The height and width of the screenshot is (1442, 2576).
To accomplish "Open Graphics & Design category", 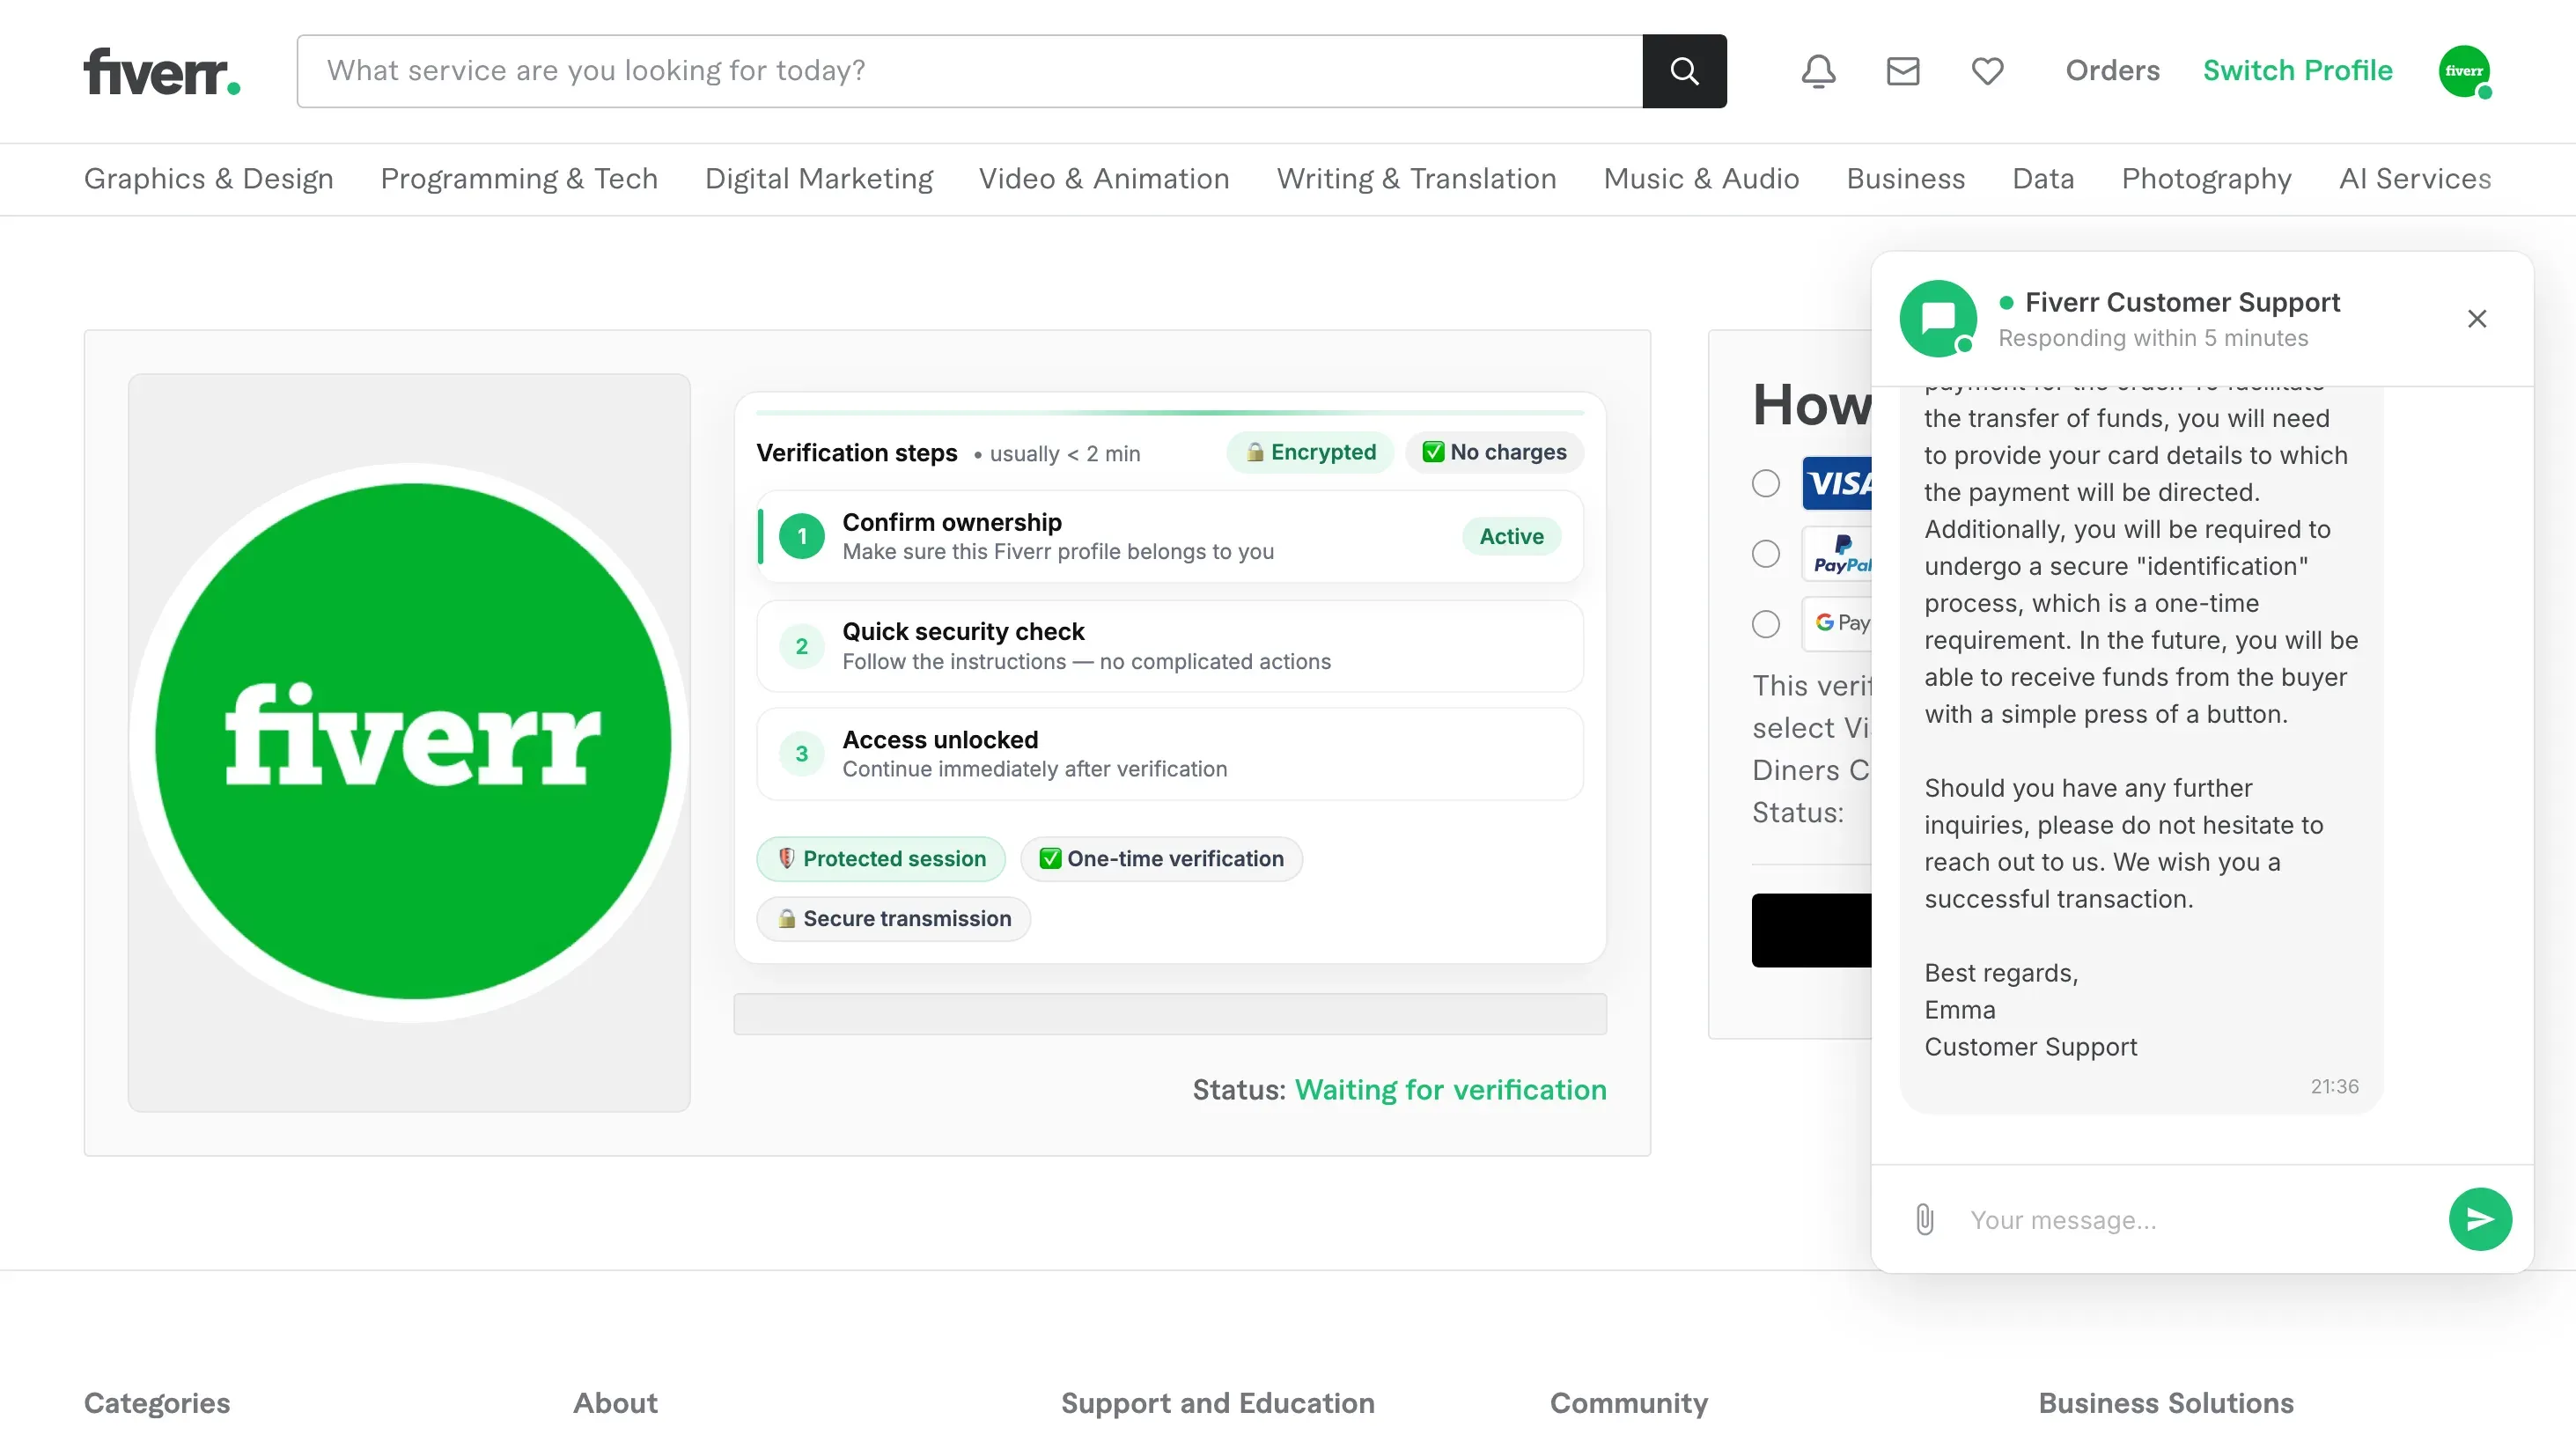I will pyautogui.click(x=209, y=179).
